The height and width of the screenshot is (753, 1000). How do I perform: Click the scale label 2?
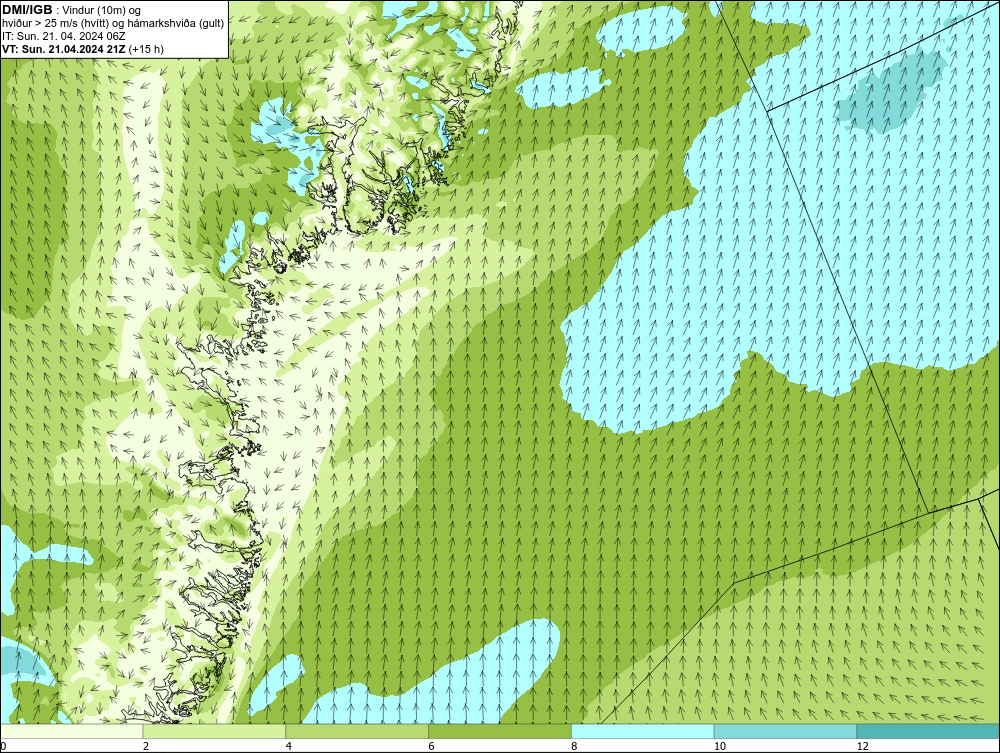click(146, 746)
